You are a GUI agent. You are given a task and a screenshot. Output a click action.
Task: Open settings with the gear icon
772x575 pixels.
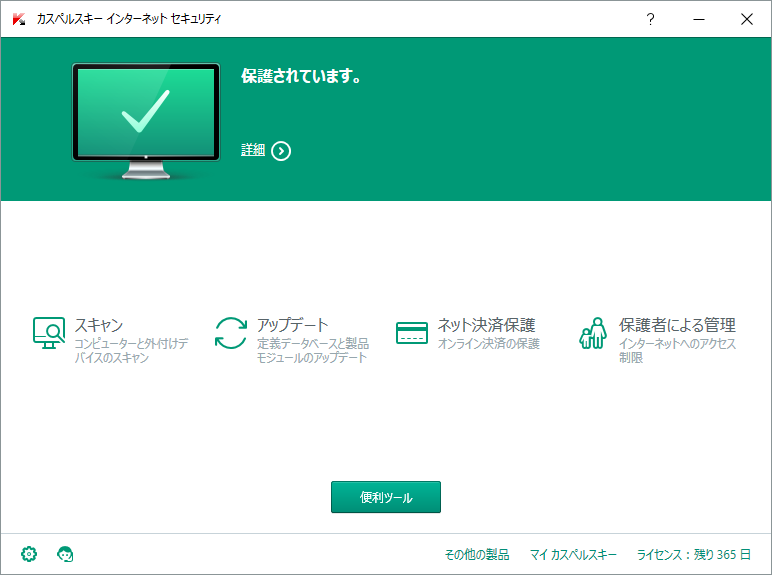click(29, 554)
